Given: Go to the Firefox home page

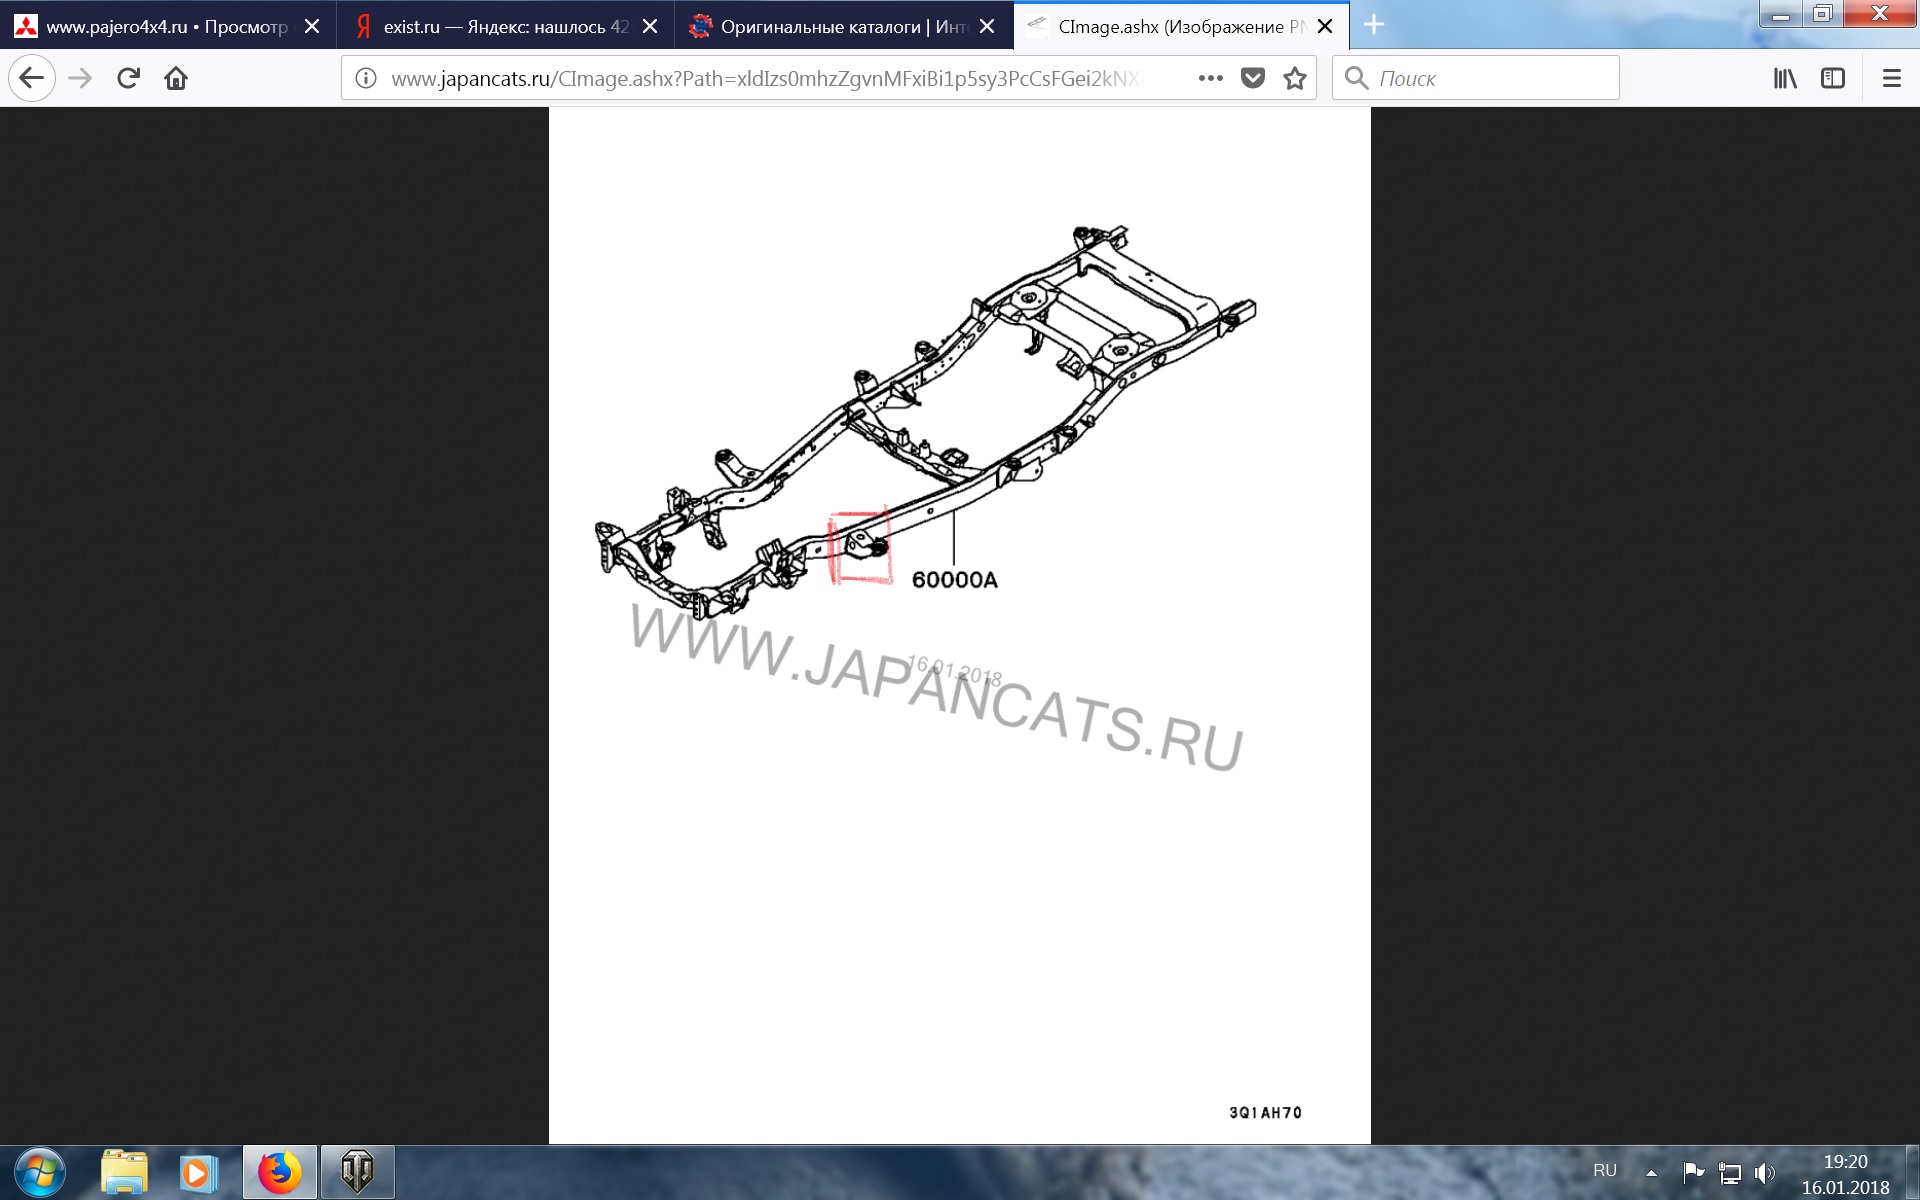Looking at the screenshot, I should coord(176,78).
